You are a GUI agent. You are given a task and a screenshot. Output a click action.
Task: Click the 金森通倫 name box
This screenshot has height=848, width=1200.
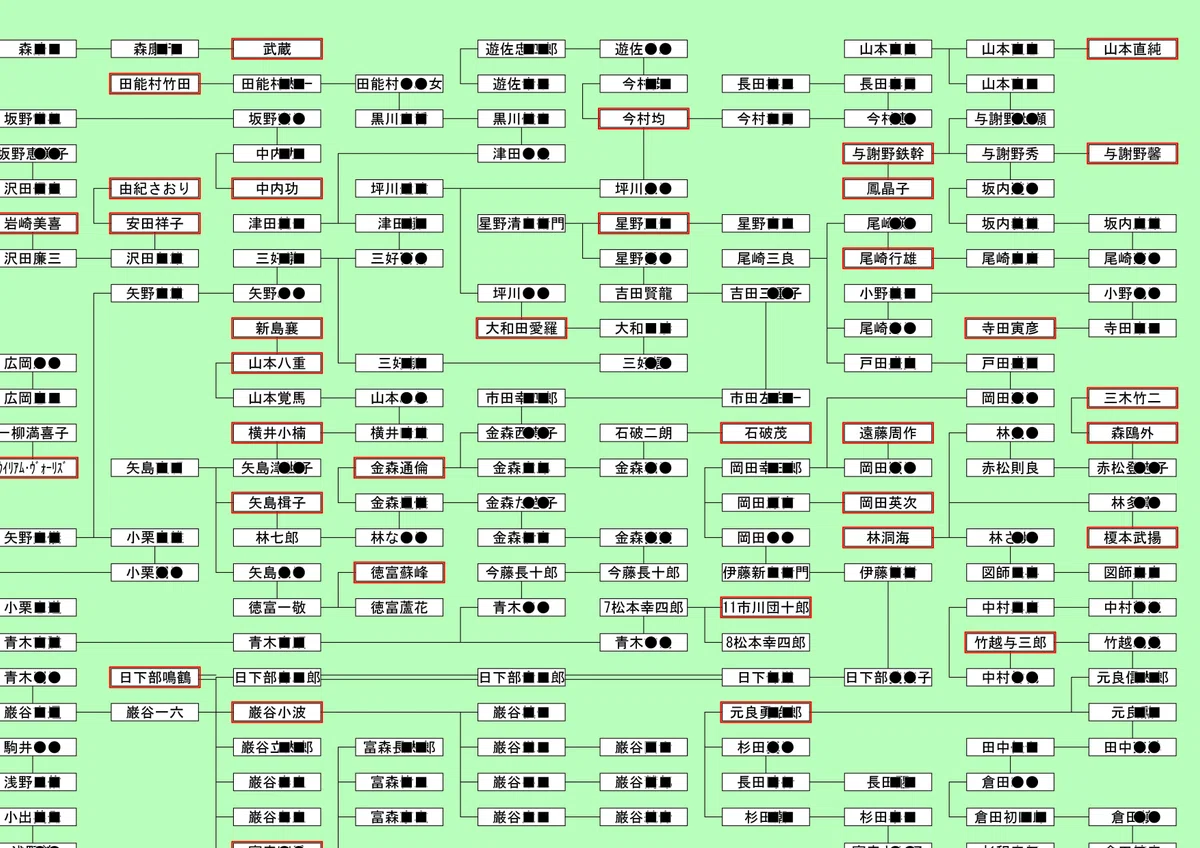click(x=399, y=468)
